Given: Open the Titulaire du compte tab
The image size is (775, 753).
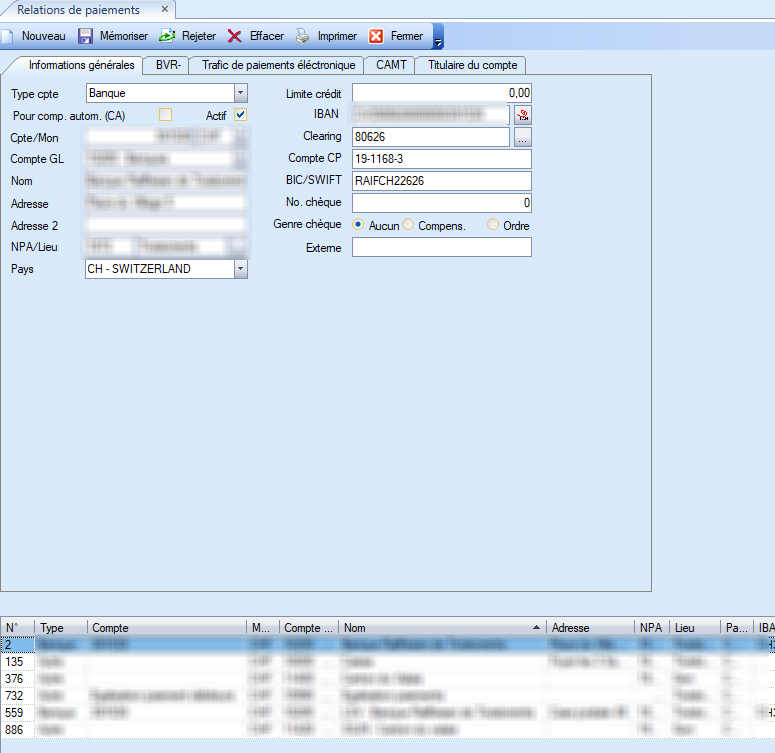Looking at the screenshot, I should tap(472, 65).
